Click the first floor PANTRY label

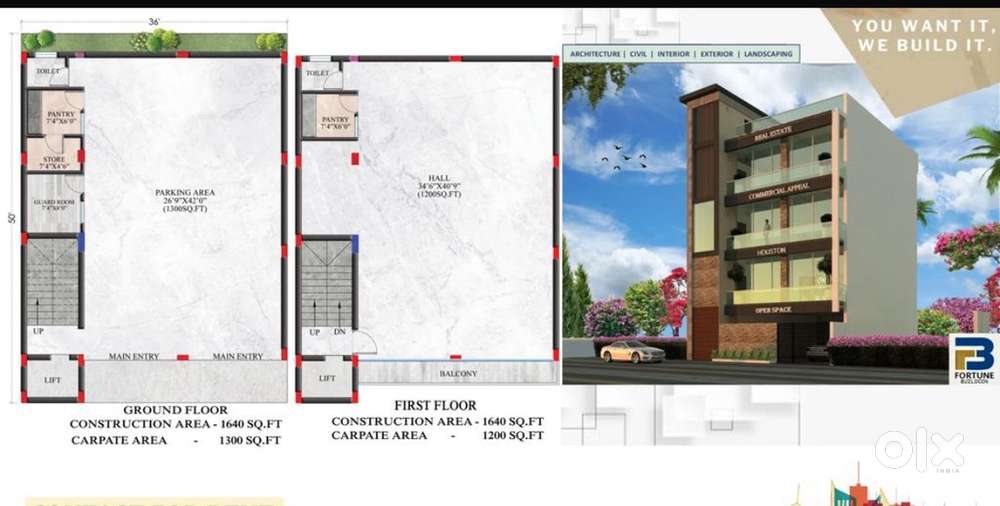click(335, 123)
